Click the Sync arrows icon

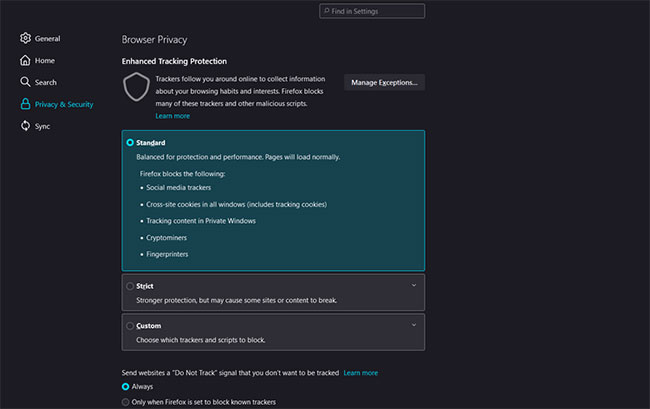(x=25, y=126)
